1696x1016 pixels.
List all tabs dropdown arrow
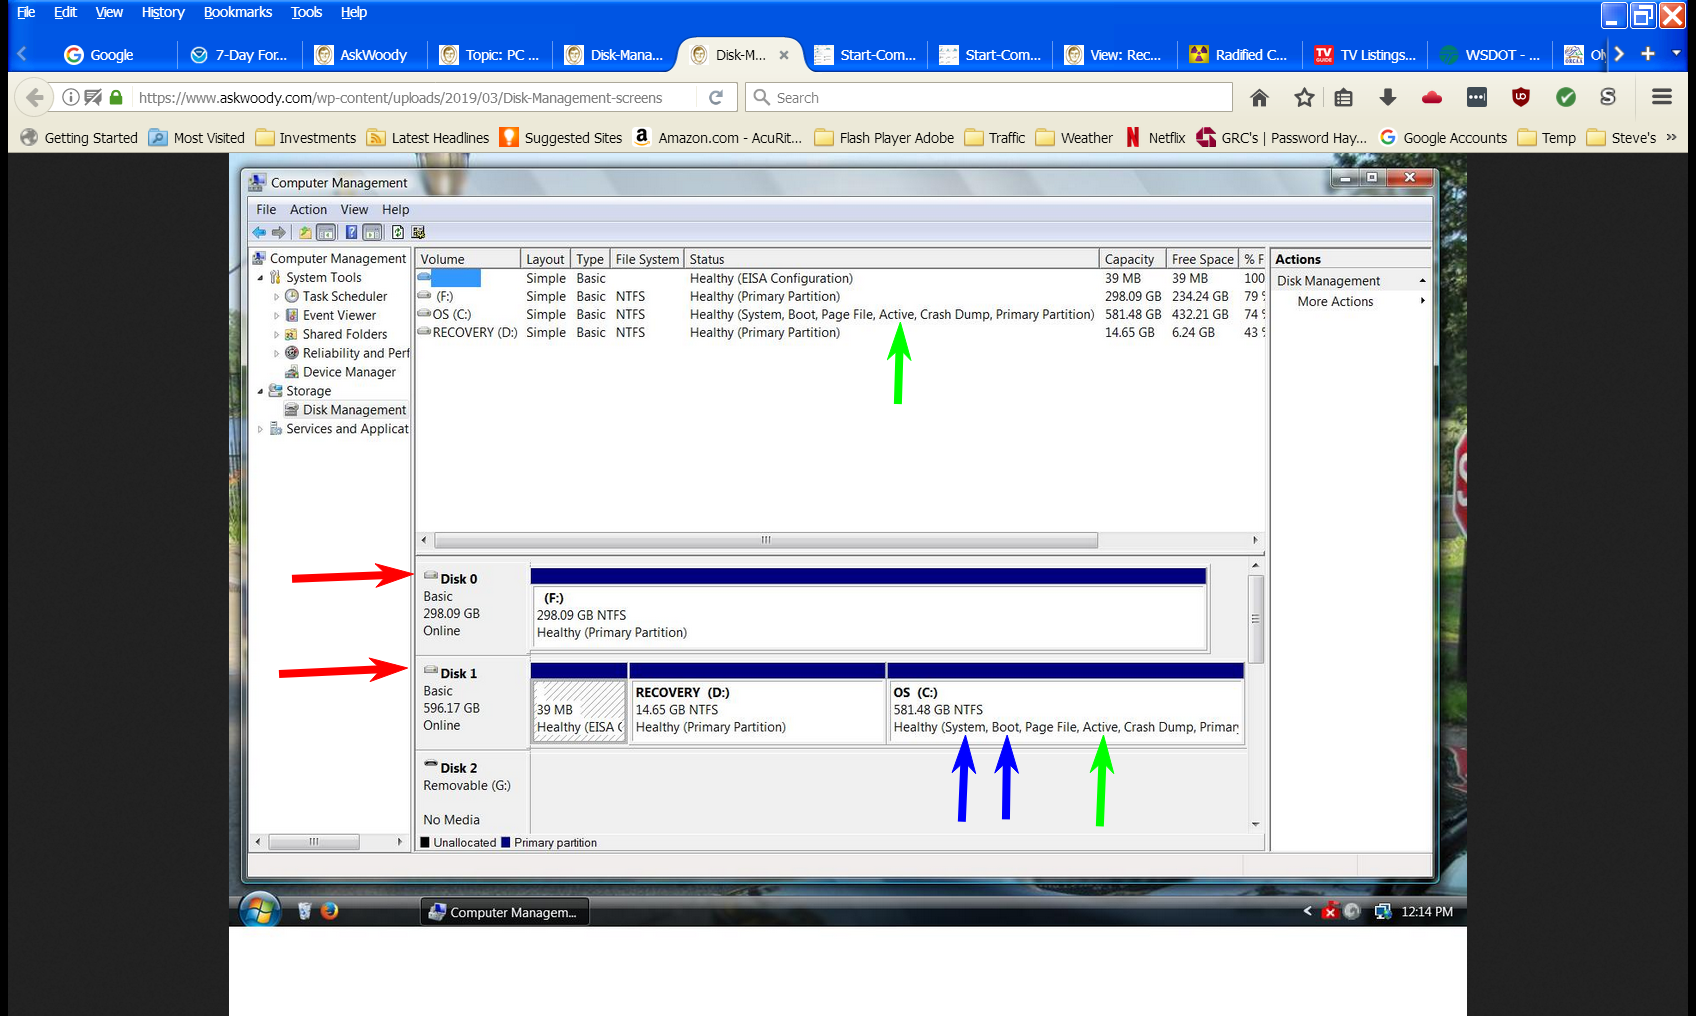(1676, 54)
